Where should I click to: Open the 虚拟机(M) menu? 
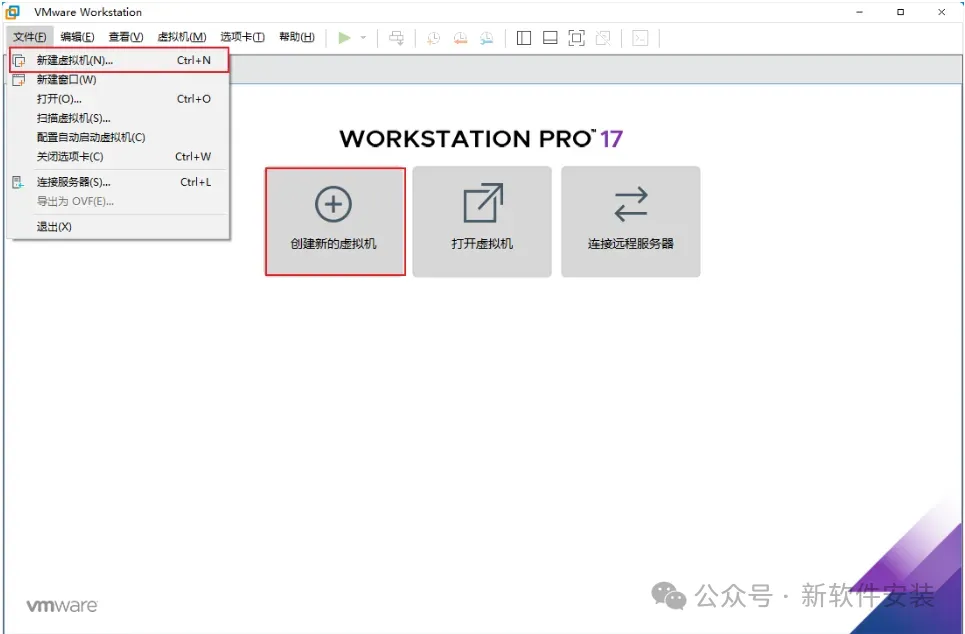tap(182, 37)
